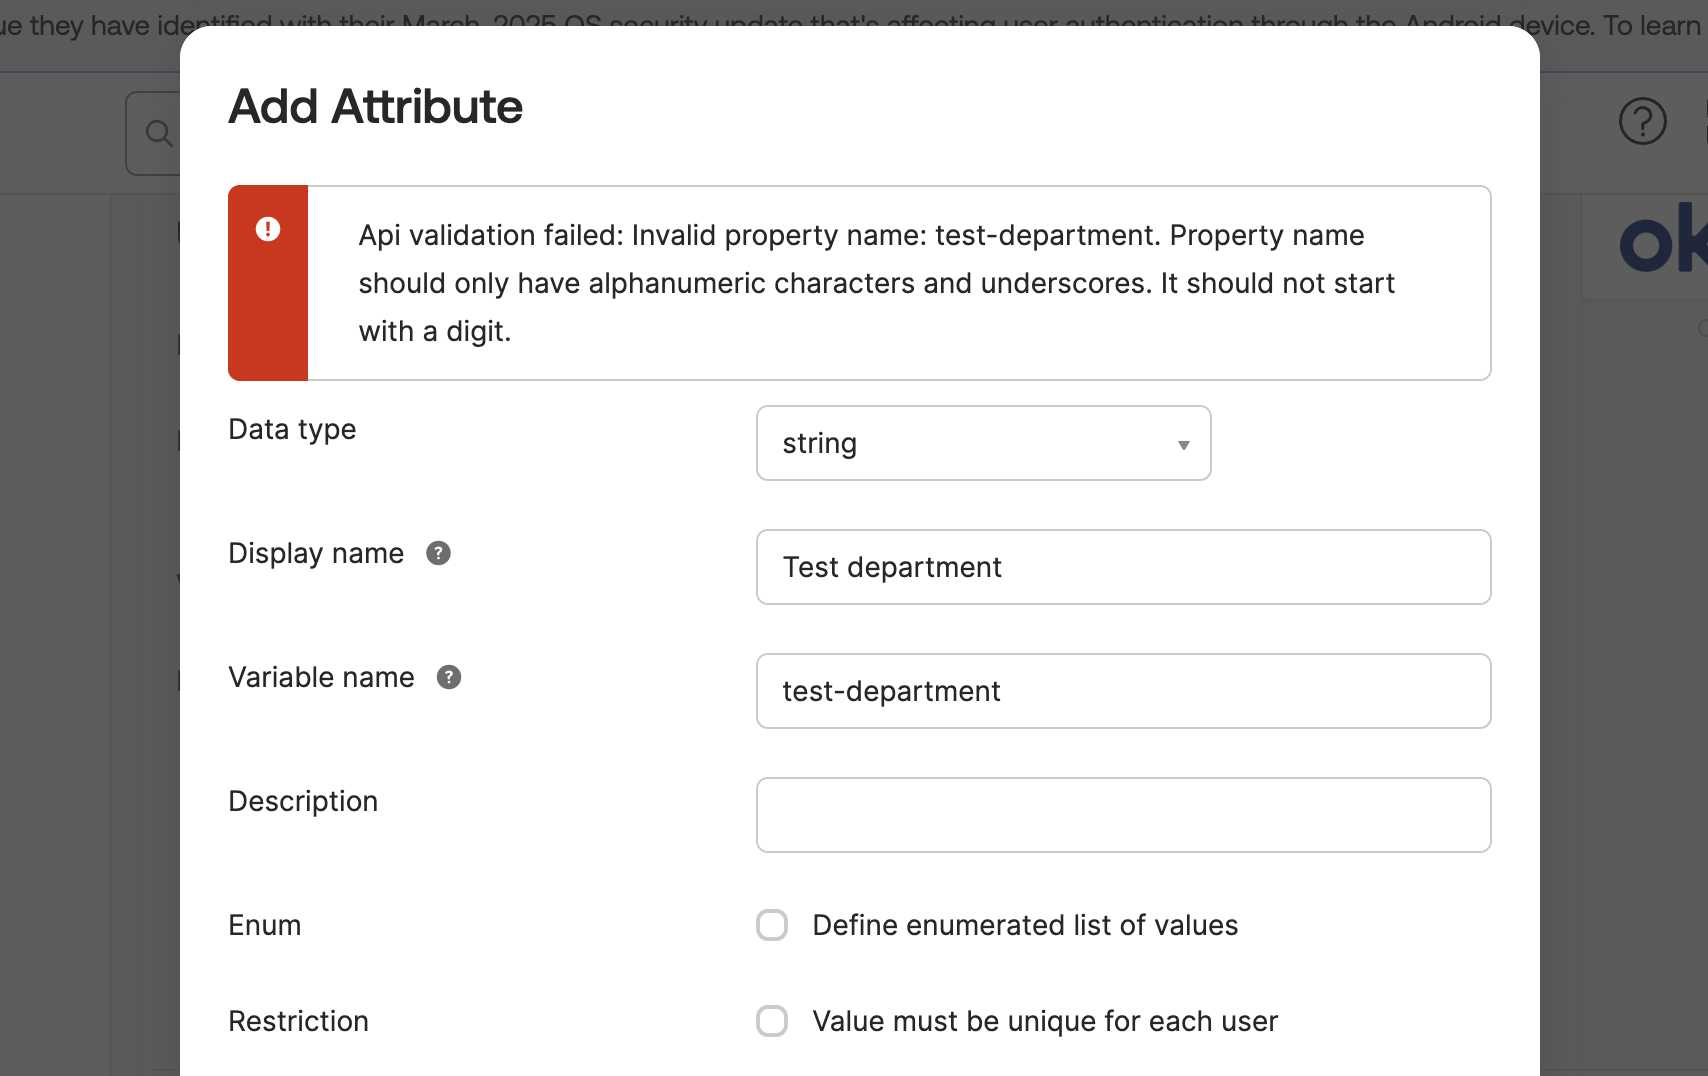Viewport: 1708px width, 1076px height.
Task: Click the red error exclamation icon
Action: point(268,229)
